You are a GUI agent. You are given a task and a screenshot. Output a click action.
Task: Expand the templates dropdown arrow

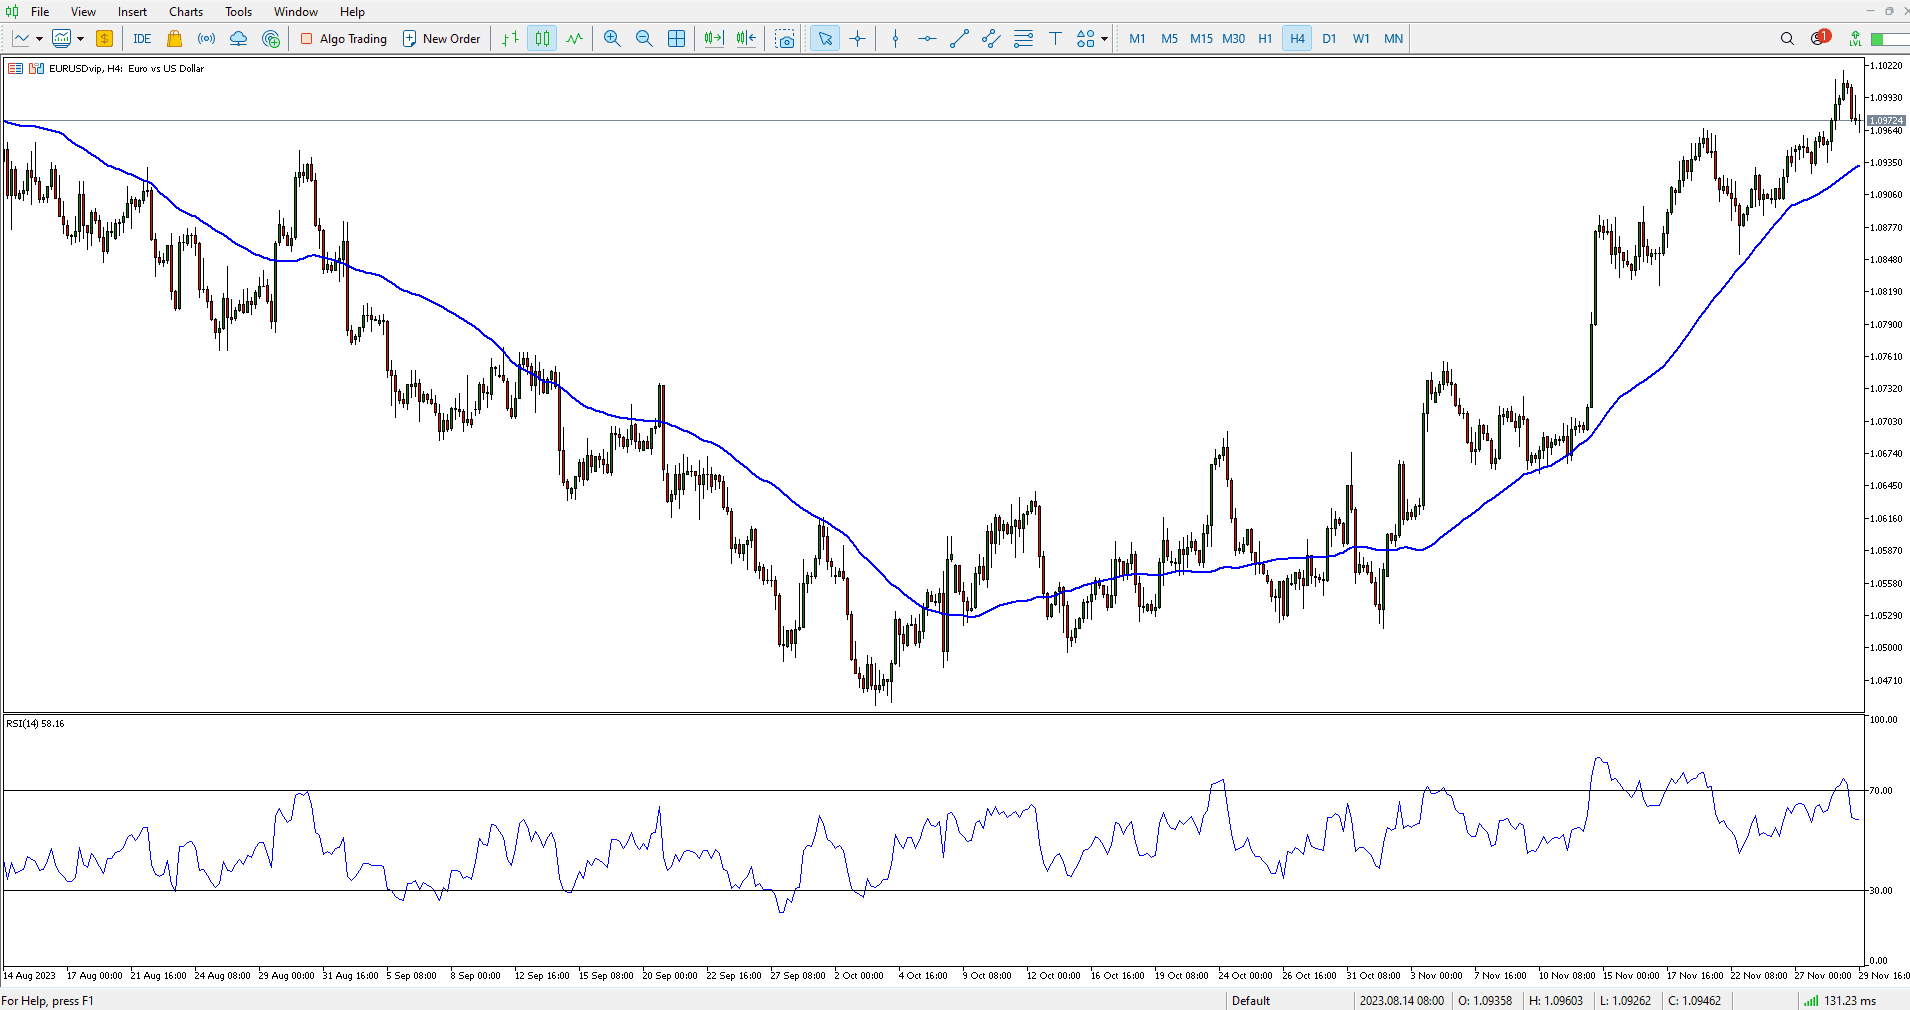point(80,39)
